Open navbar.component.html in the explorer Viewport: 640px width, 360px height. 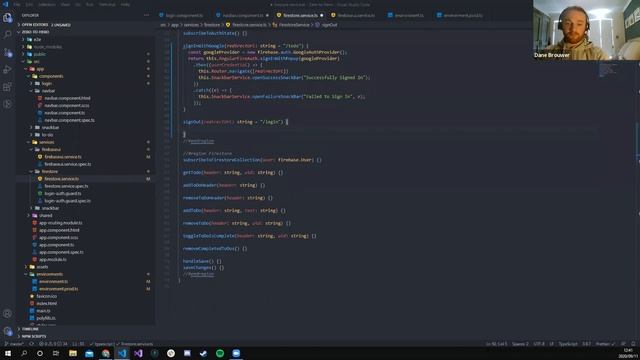(x=67, y=98)
